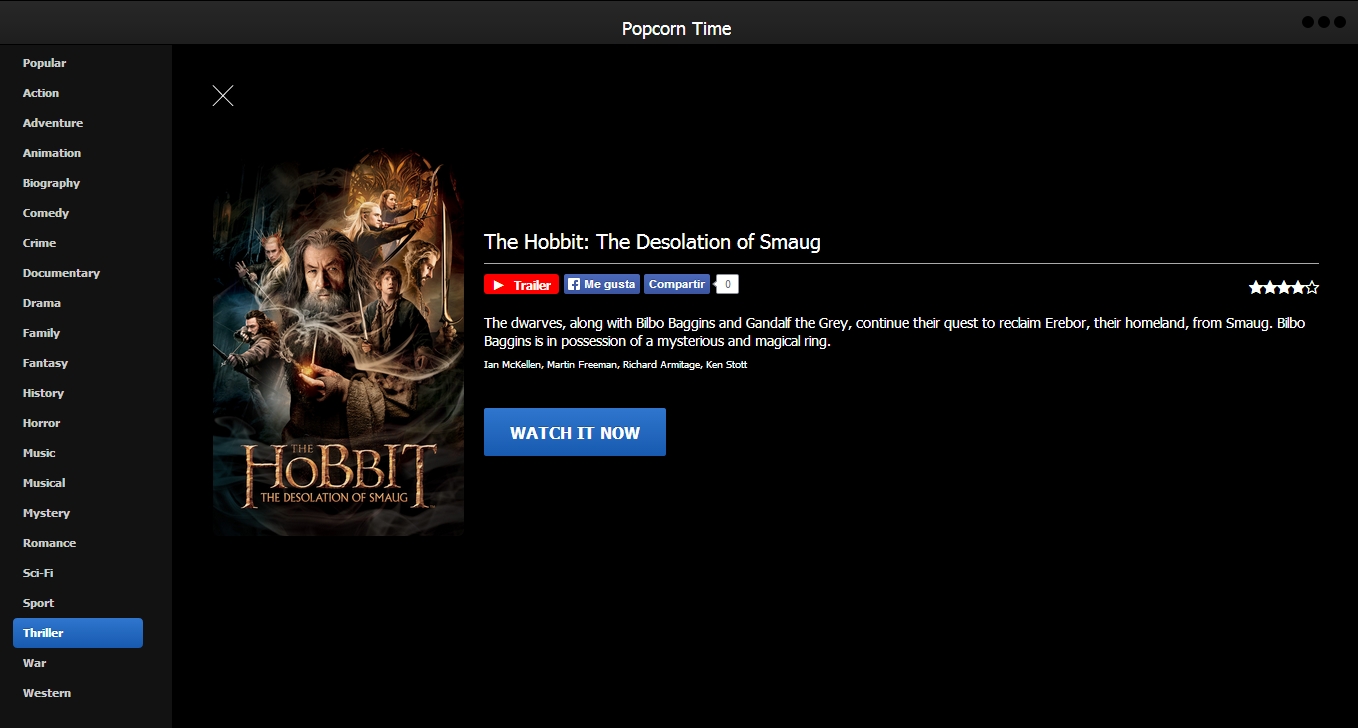Click the Facebook Me gusta button
Screen dimensions: 1358x728
click(x=601, y=284)
